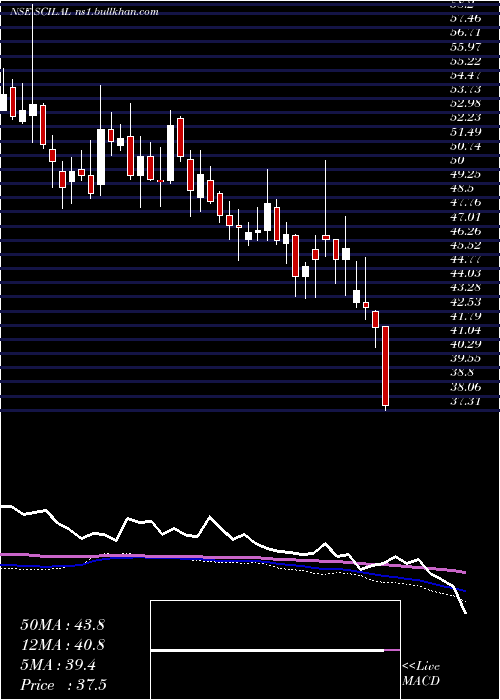Image resolution: width=500 pixels, height=700 pixels.
Task: Select the 44.03 price axis label
Action: (467, 274)
